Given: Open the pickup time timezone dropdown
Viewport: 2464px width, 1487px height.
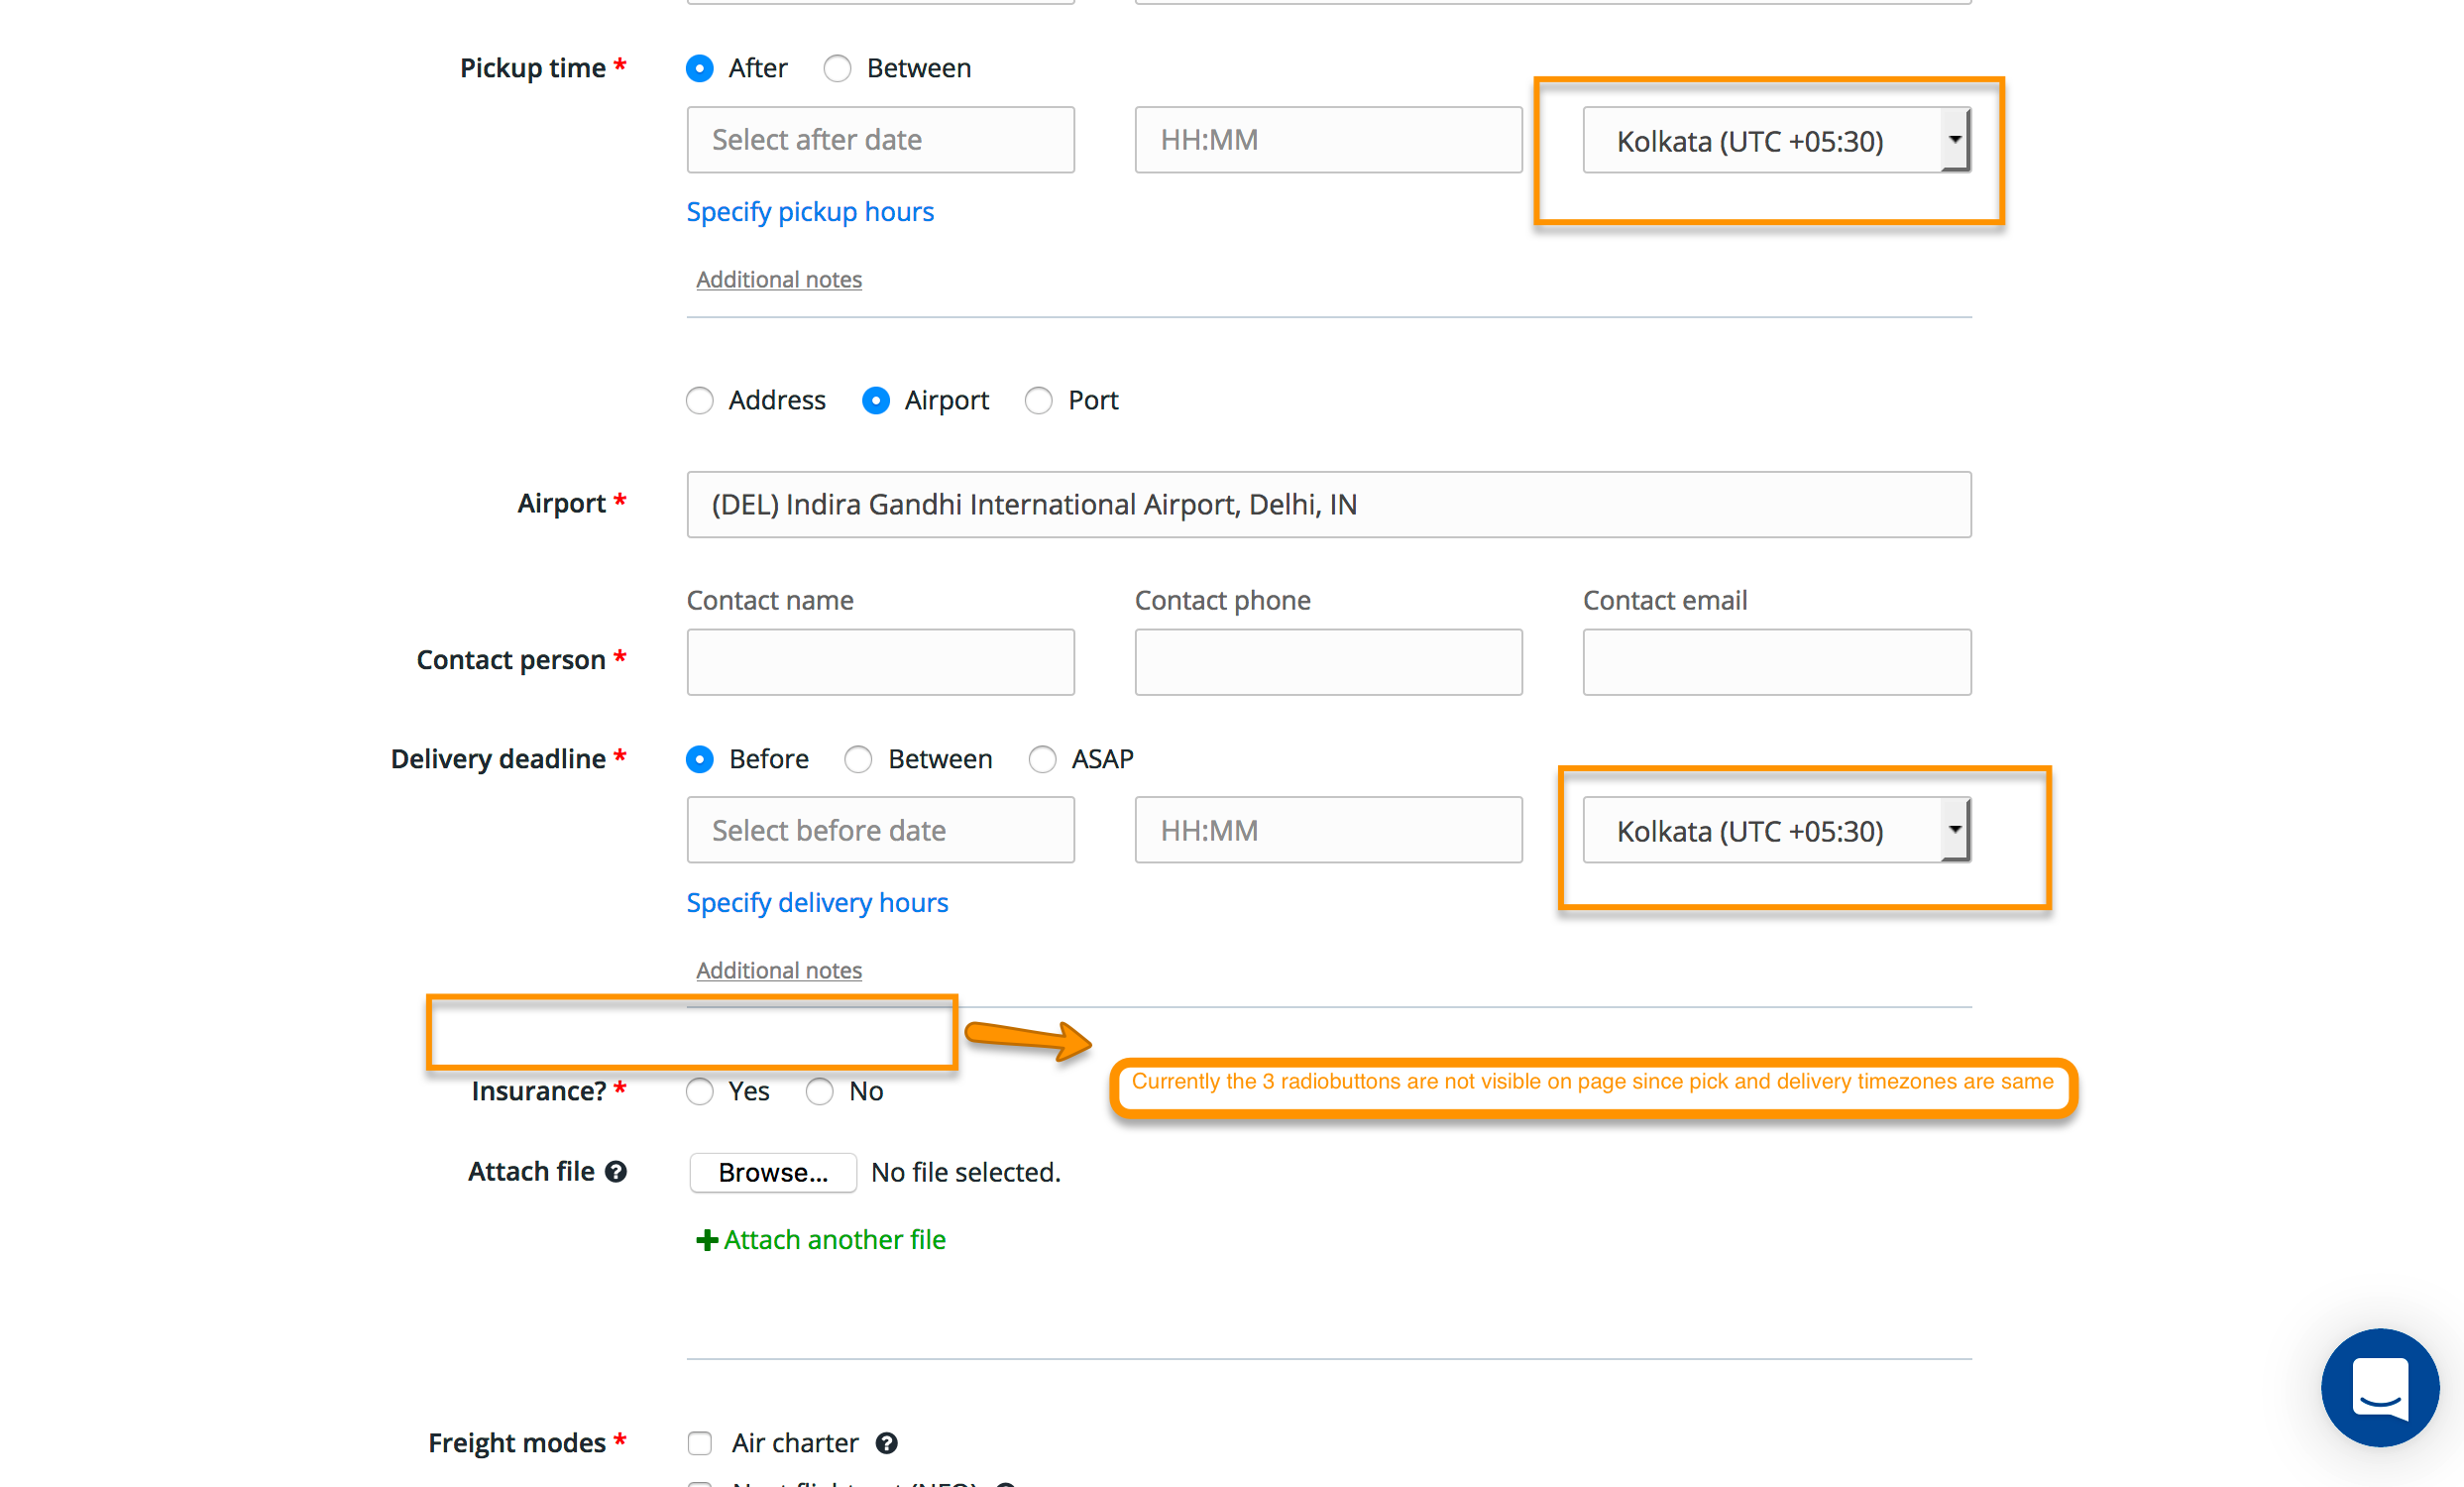Looking at the screenshot, I should pos(1776,141).
